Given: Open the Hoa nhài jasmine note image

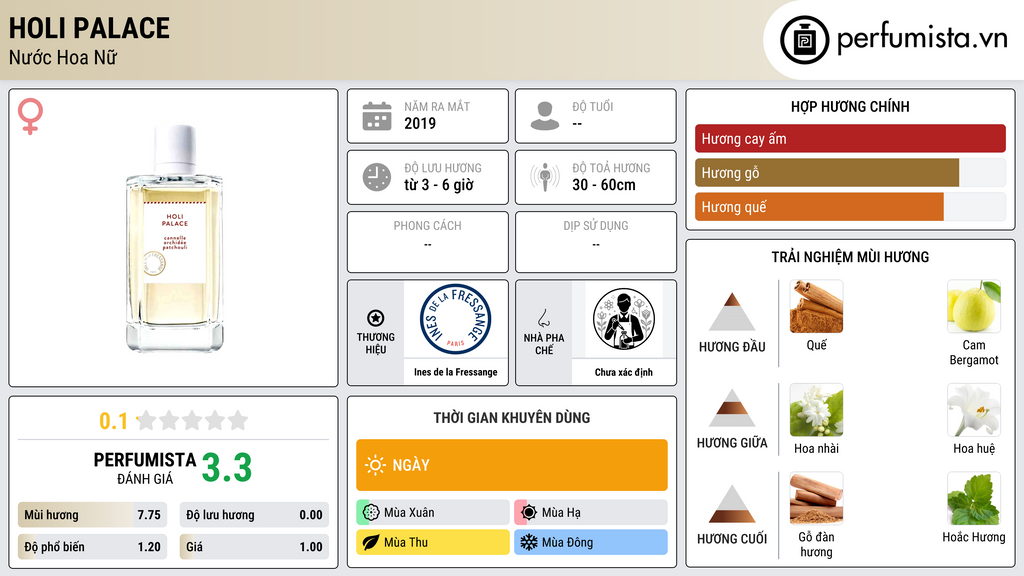Looking at the screenshot, I should 816,409.
